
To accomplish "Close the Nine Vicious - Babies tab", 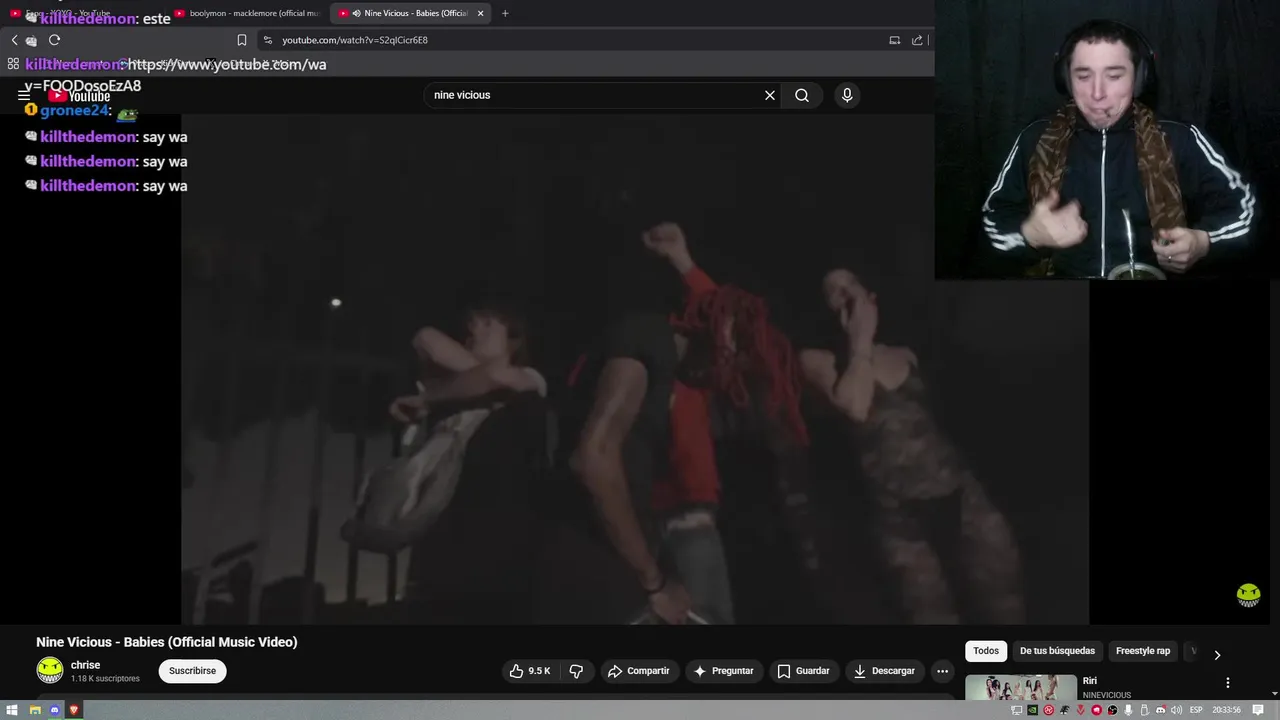I will (x=480, y=13).
